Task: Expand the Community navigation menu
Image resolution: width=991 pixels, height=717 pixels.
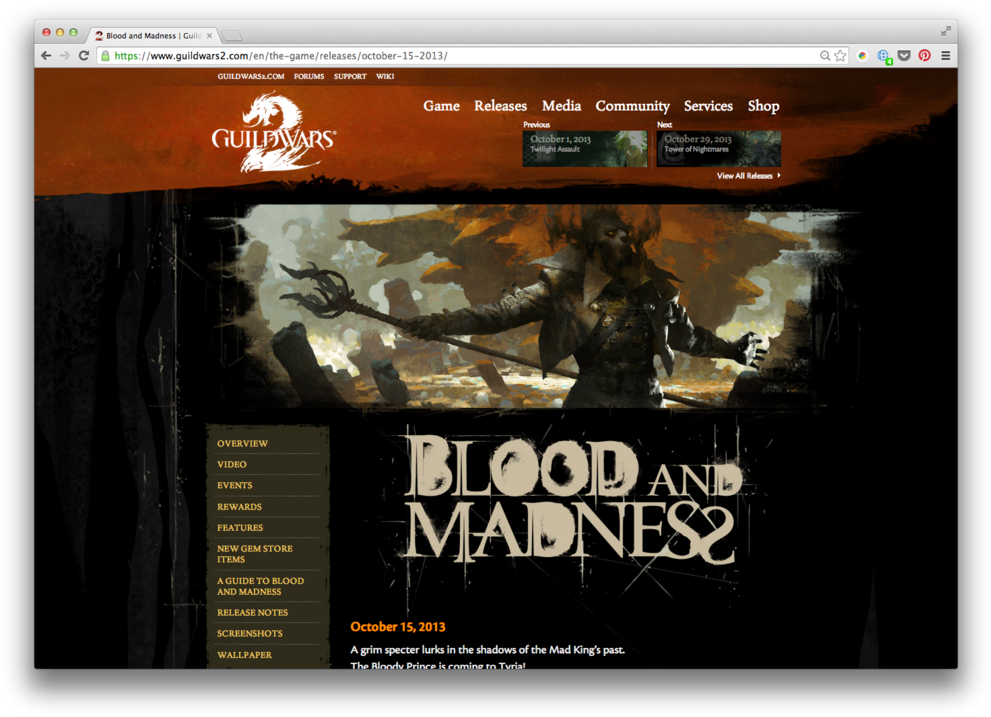Action: pos(632,106)
